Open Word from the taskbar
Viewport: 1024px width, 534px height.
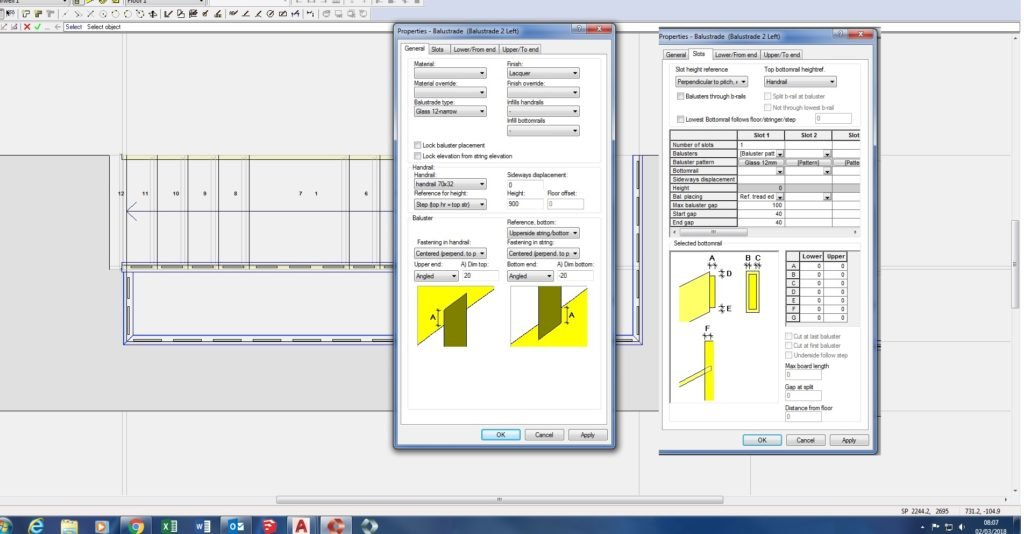pos(201,525)
